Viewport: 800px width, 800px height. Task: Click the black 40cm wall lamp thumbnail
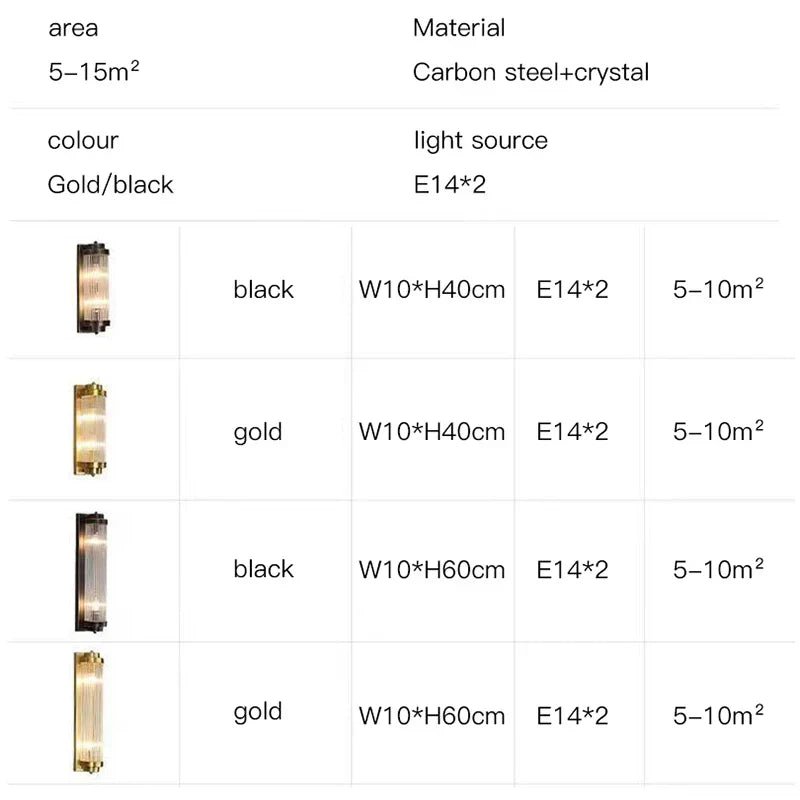click(90, 289)
